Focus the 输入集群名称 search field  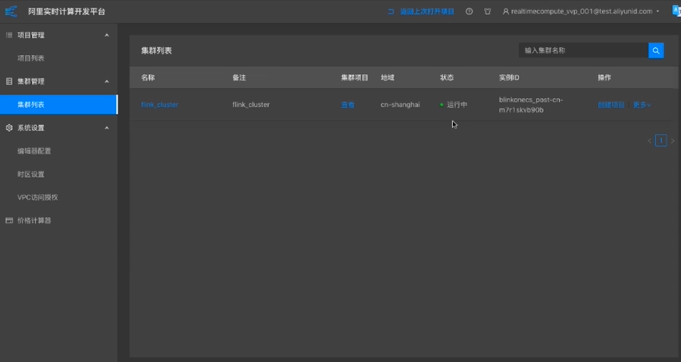click(583, 50)
